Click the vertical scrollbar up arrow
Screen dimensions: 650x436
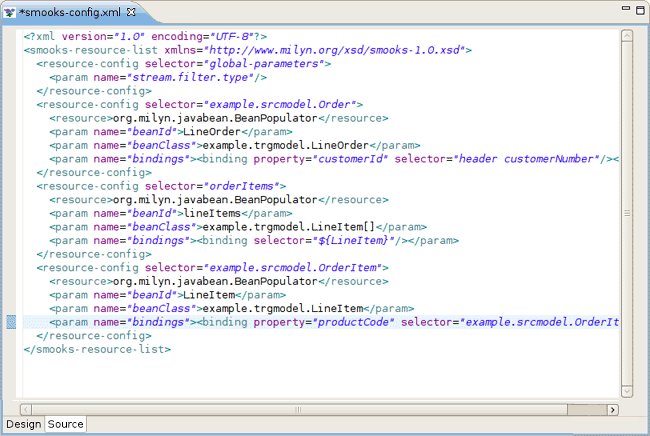627,36
